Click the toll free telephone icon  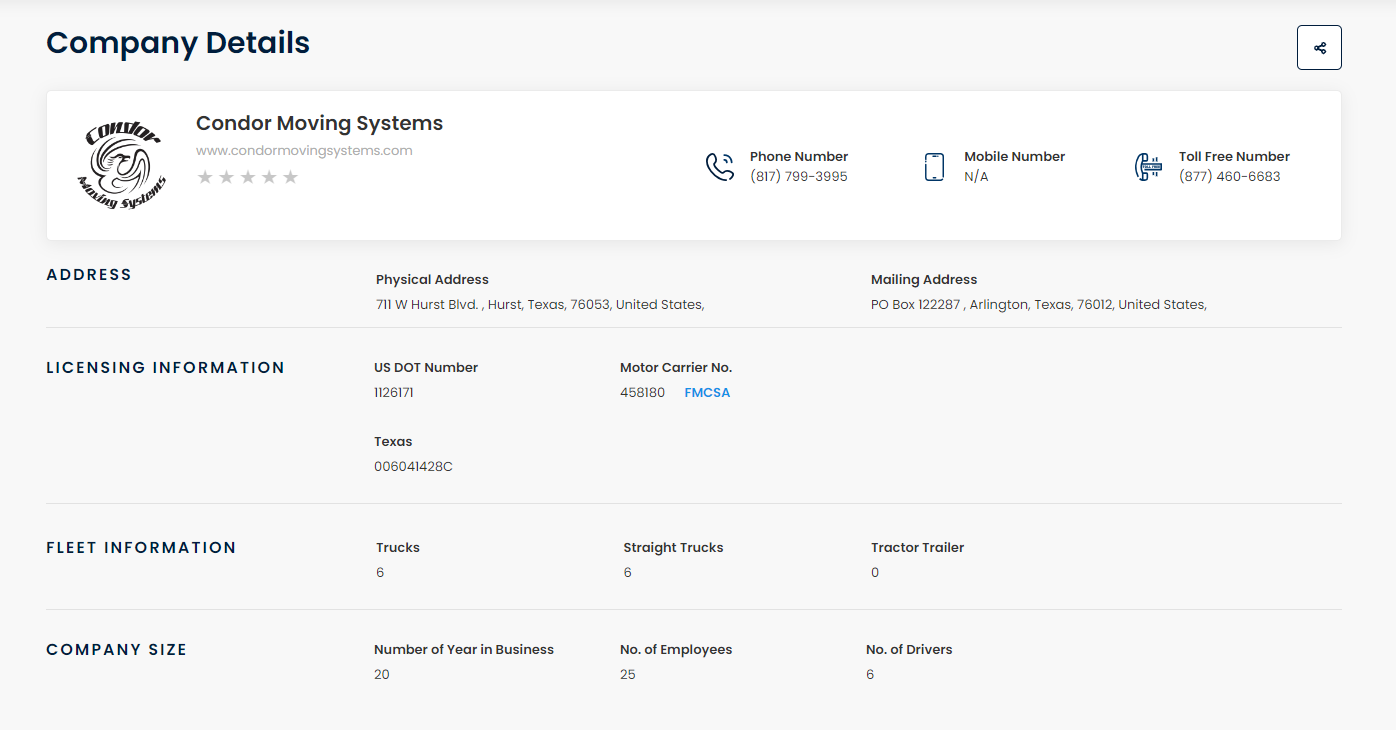(x=1148, y=167)
